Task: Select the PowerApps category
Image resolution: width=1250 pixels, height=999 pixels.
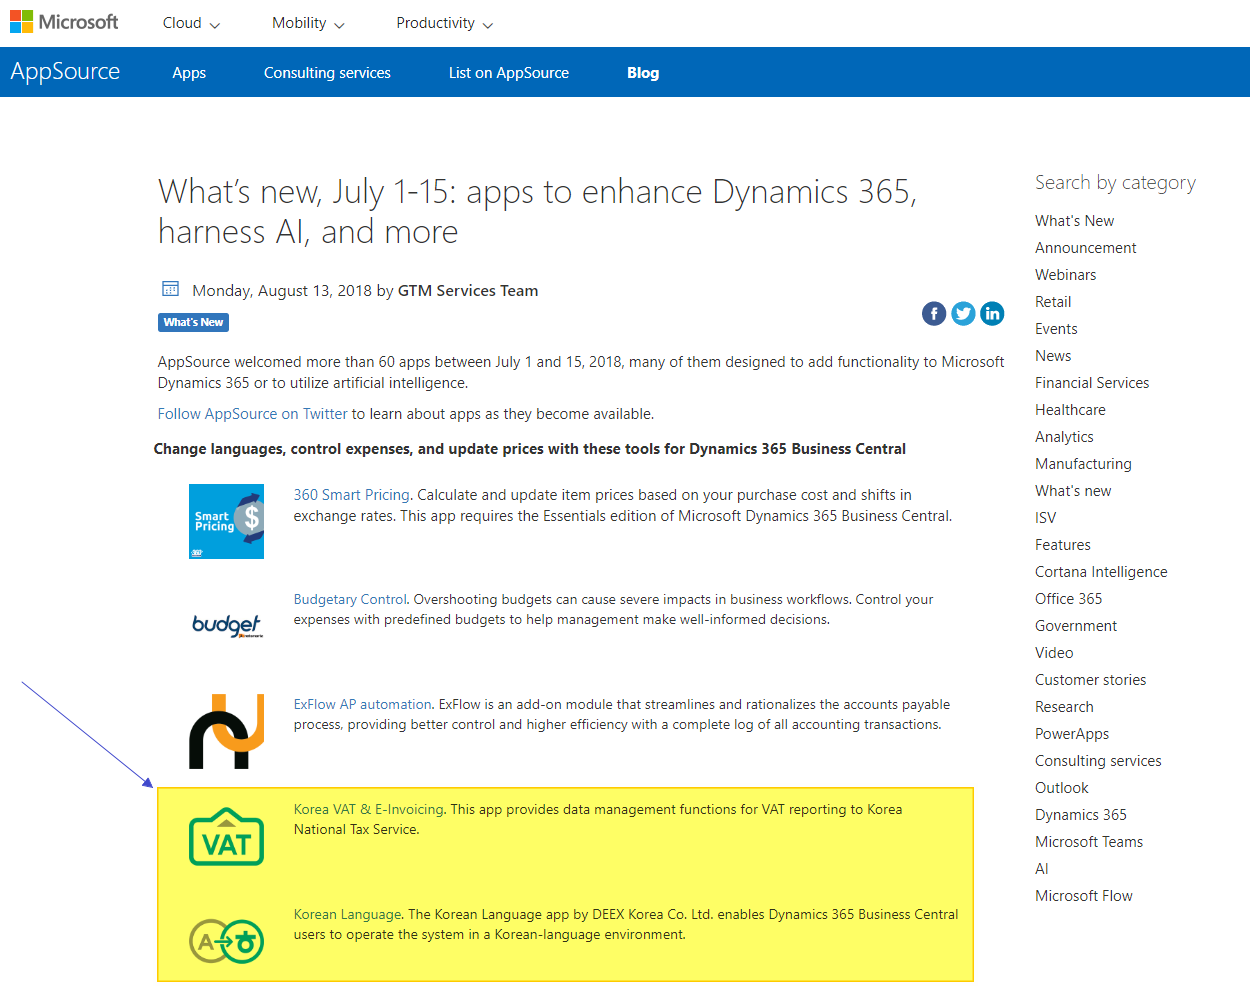Action: [x=1072, y=734]
